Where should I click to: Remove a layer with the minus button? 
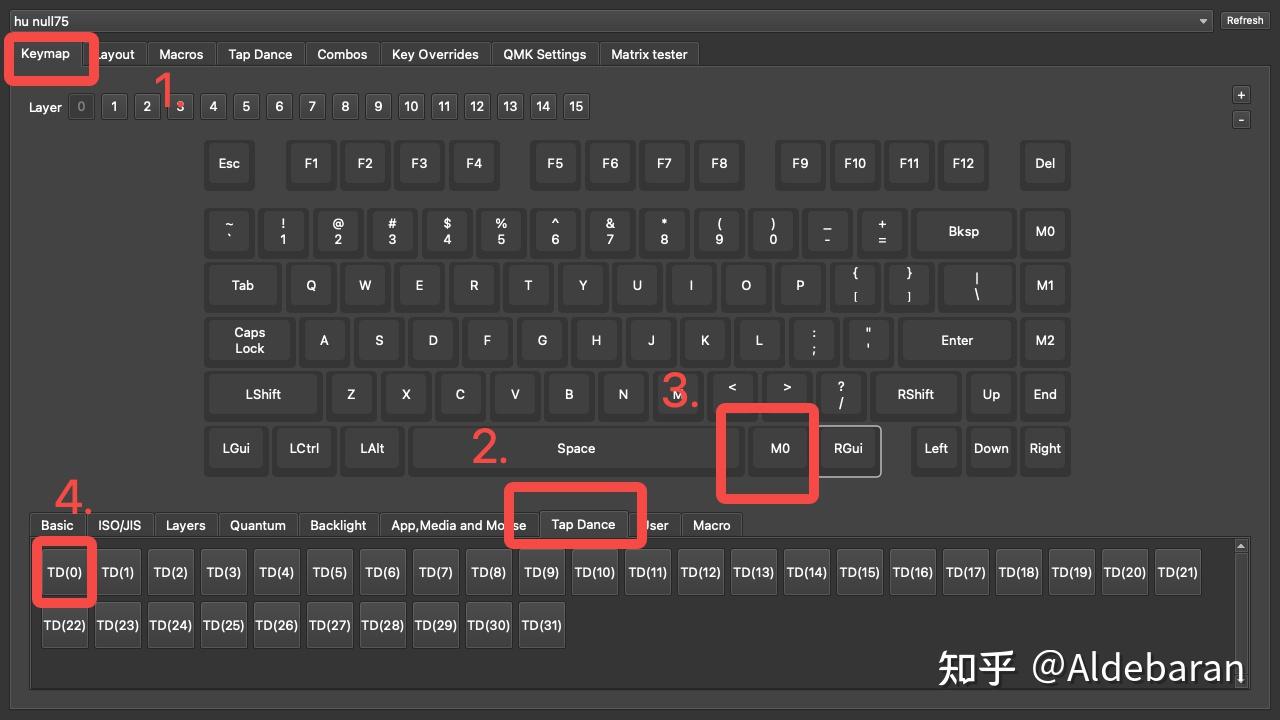tap(1241, 120)
